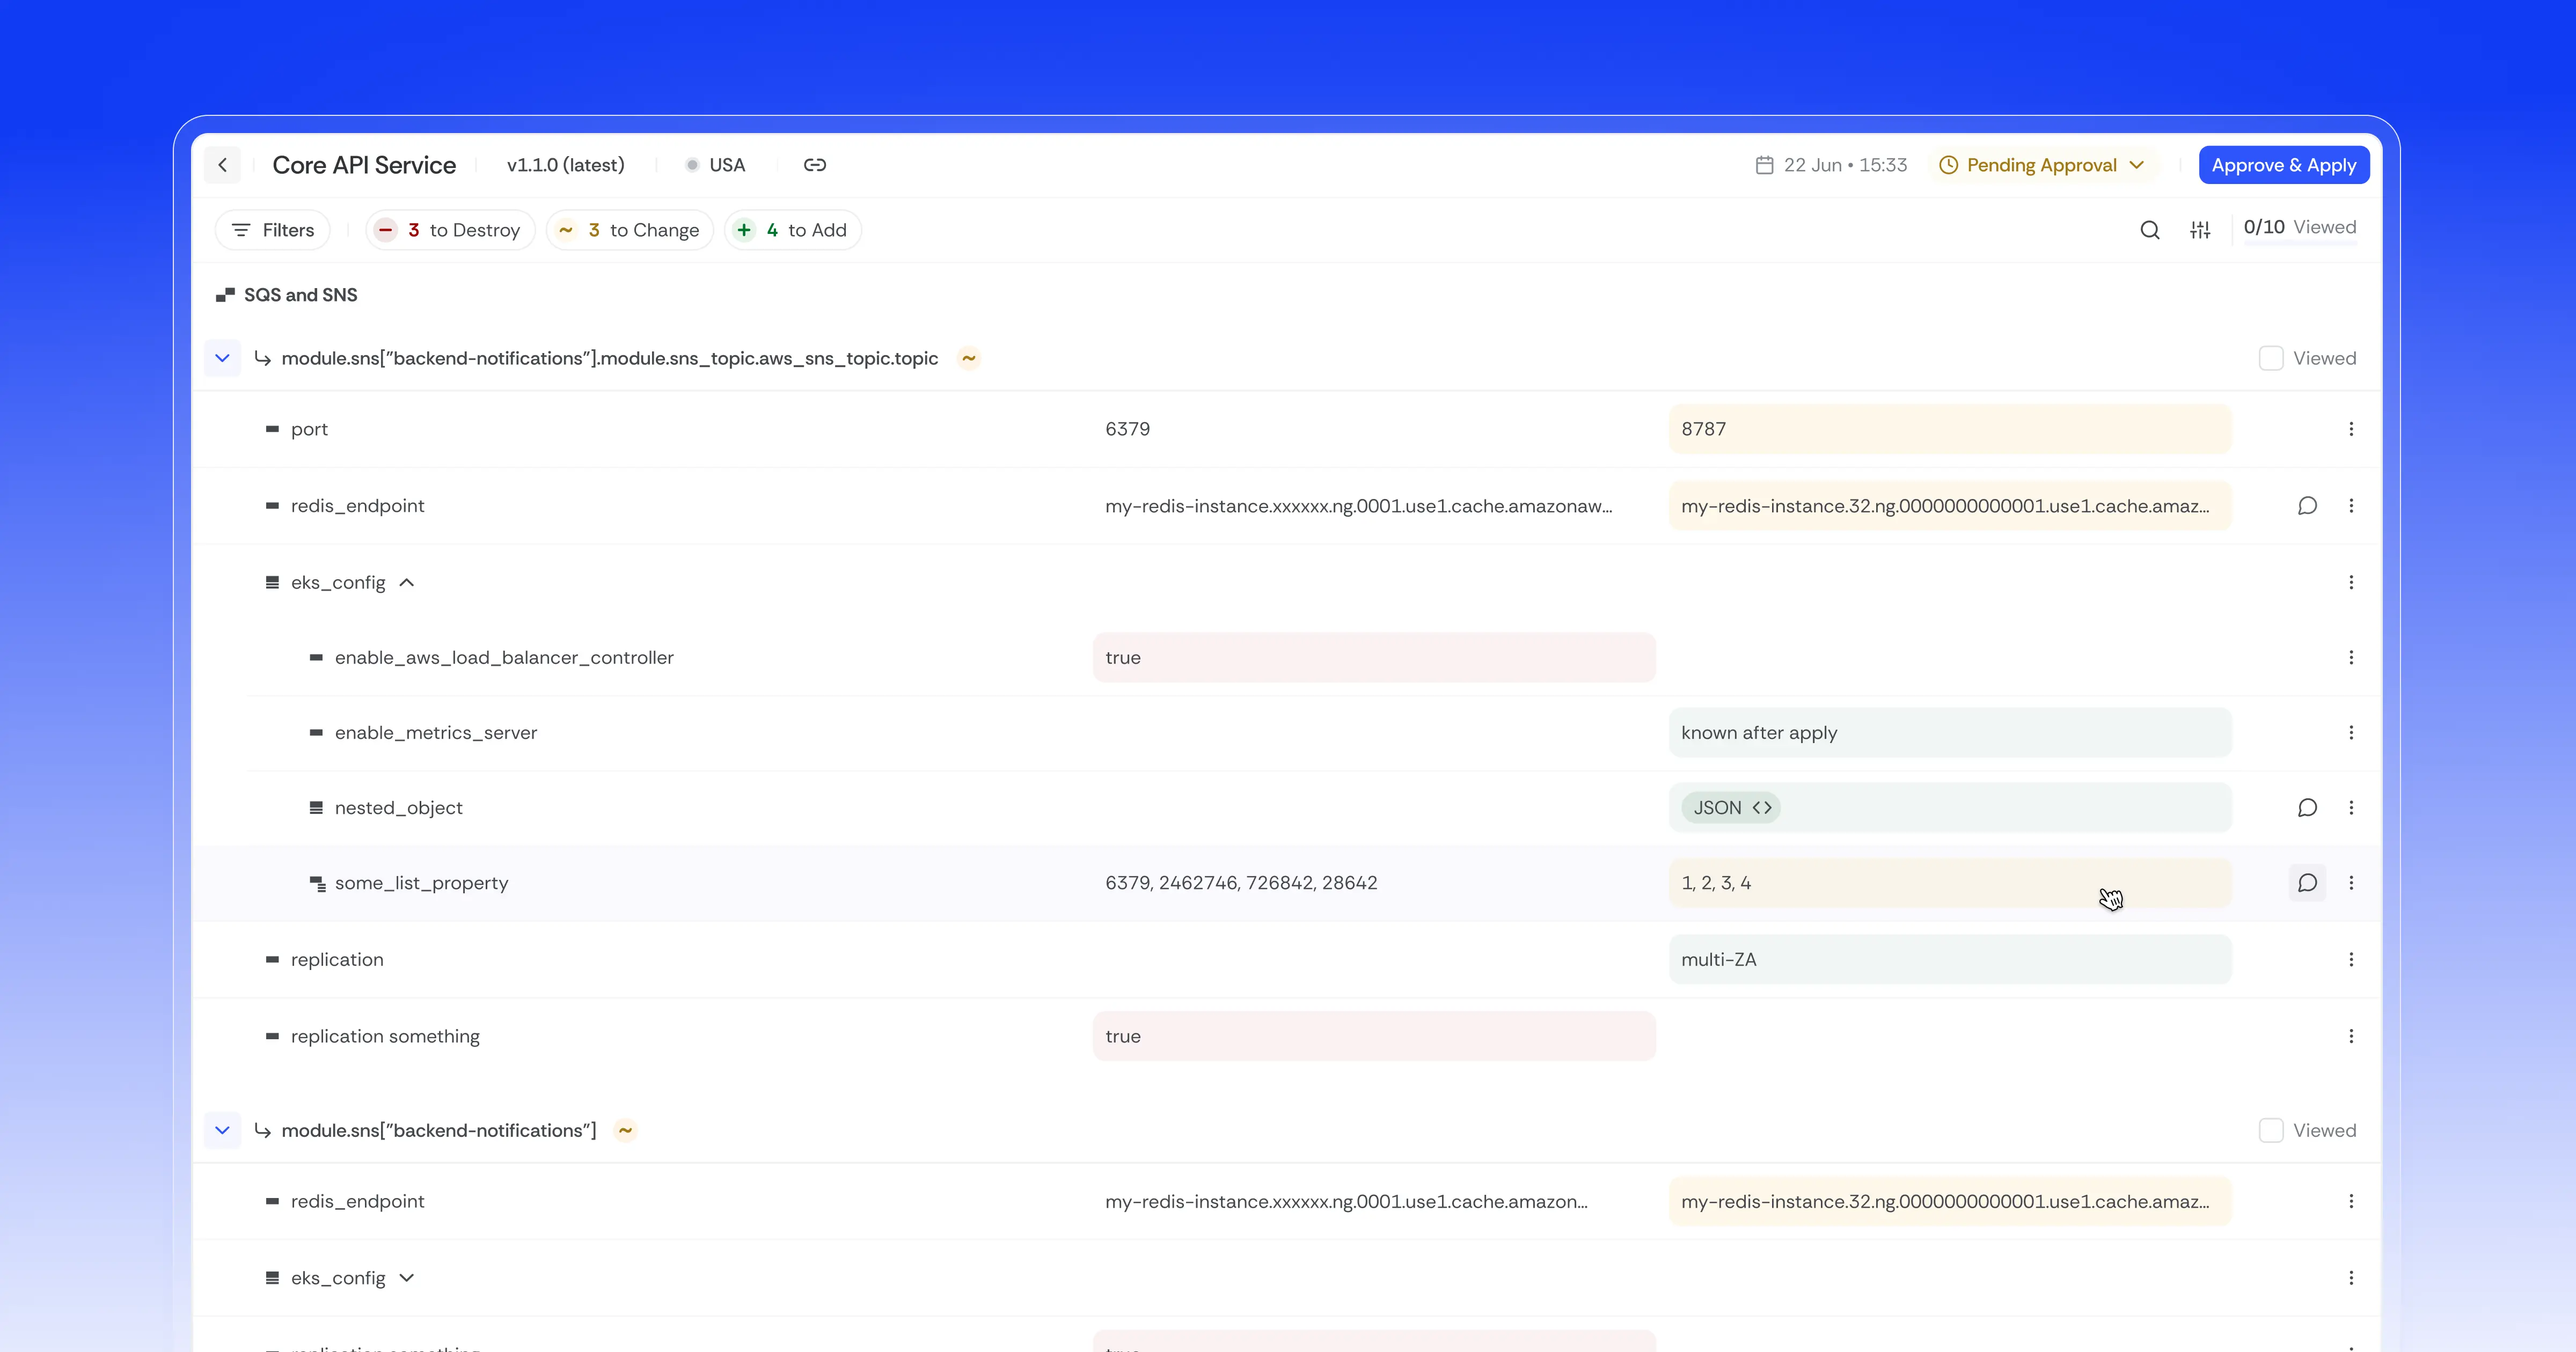Open three-dot menu for the replication row
2576x1352 pixels.
[x=2351, y=960]
